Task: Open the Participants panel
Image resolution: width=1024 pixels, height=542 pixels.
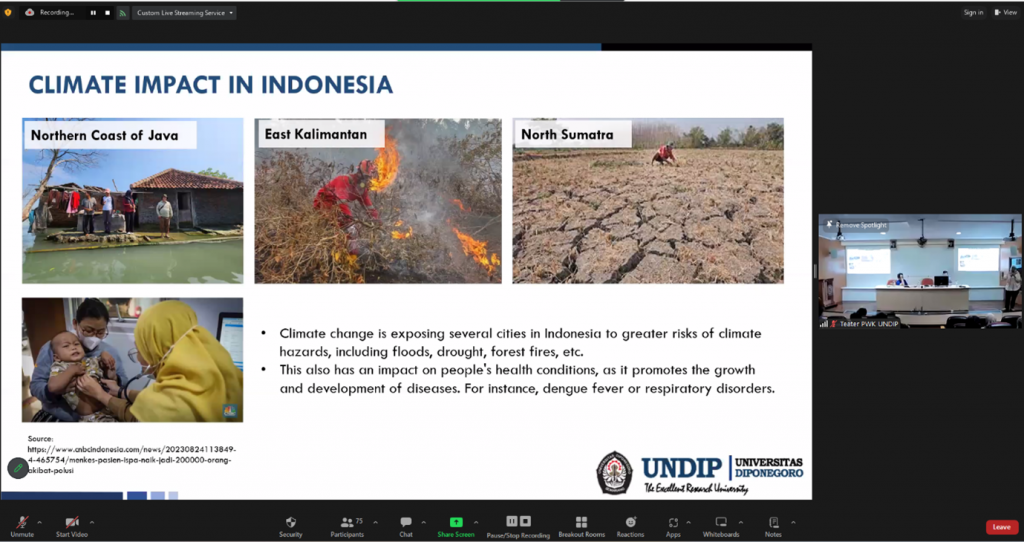Action: pos(347,523)
